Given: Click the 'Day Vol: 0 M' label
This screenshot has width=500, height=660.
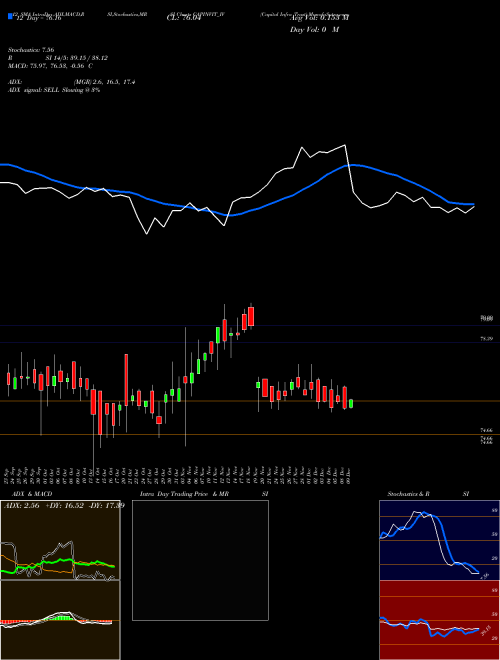Looking at the screenshot, I should pyautogui.click(x=314, y=30).
